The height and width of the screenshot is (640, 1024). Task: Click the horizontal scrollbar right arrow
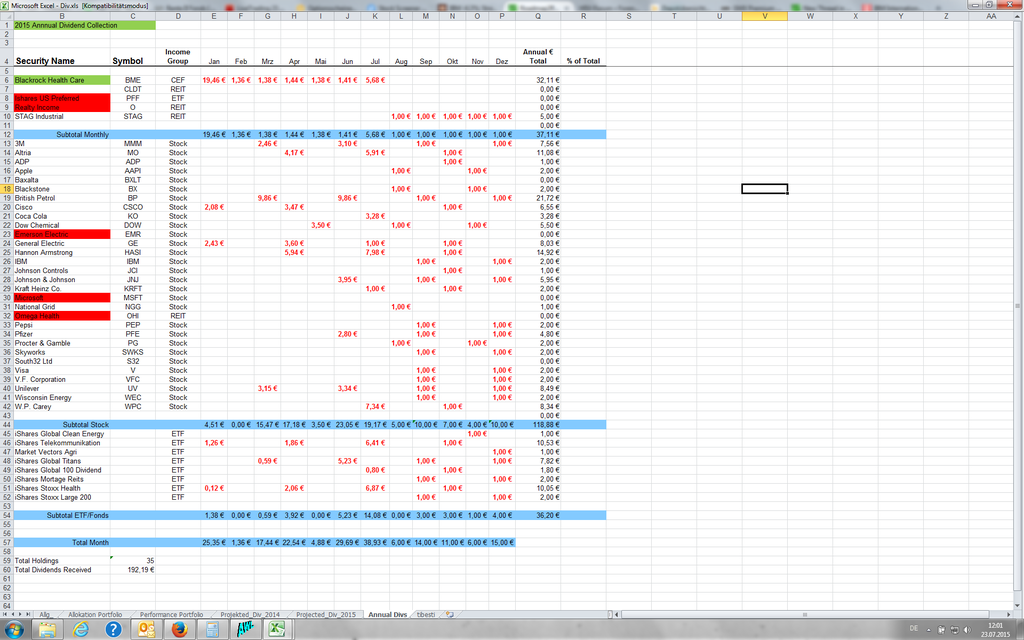tap(1008, 615)
